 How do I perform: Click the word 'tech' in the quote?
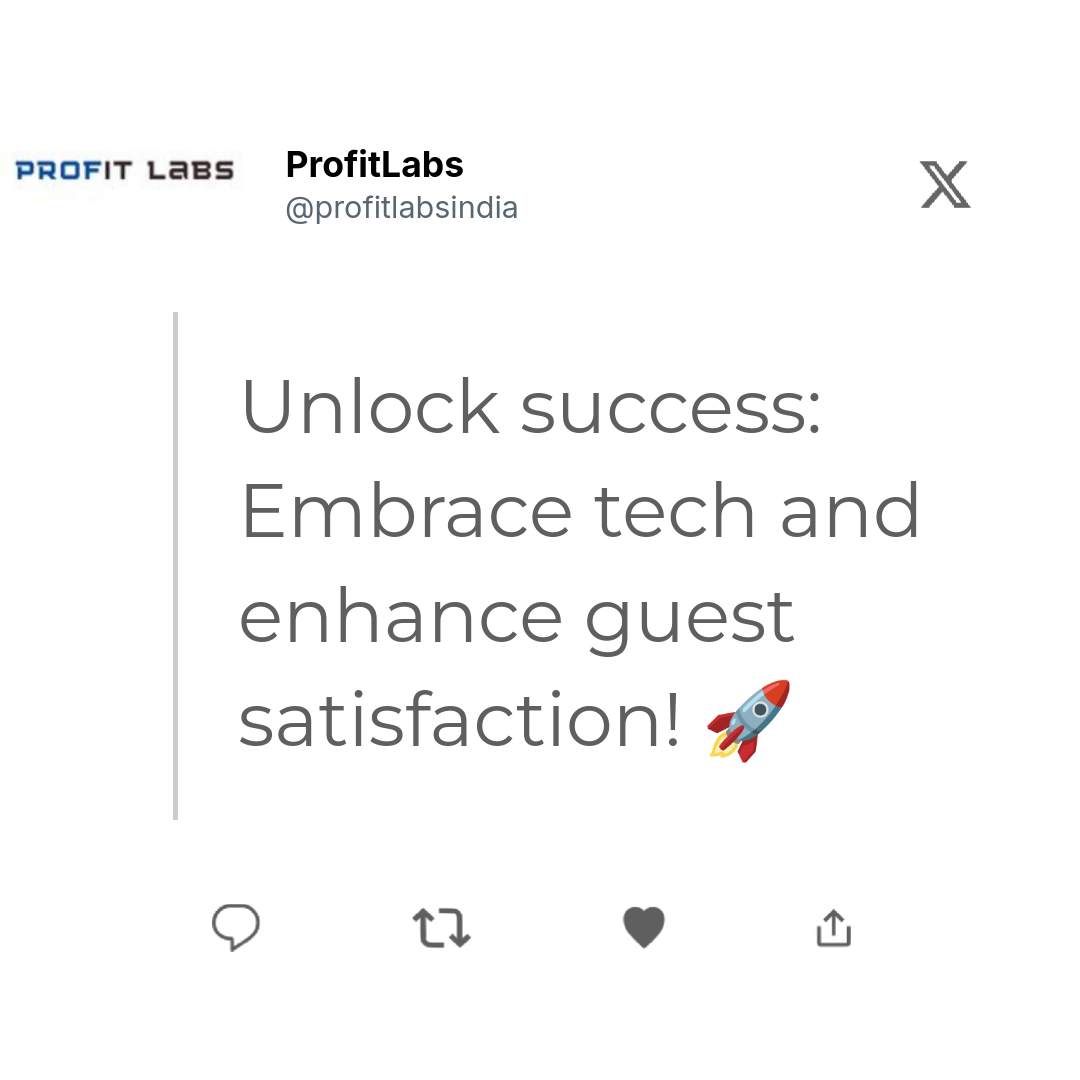[674, 511]
